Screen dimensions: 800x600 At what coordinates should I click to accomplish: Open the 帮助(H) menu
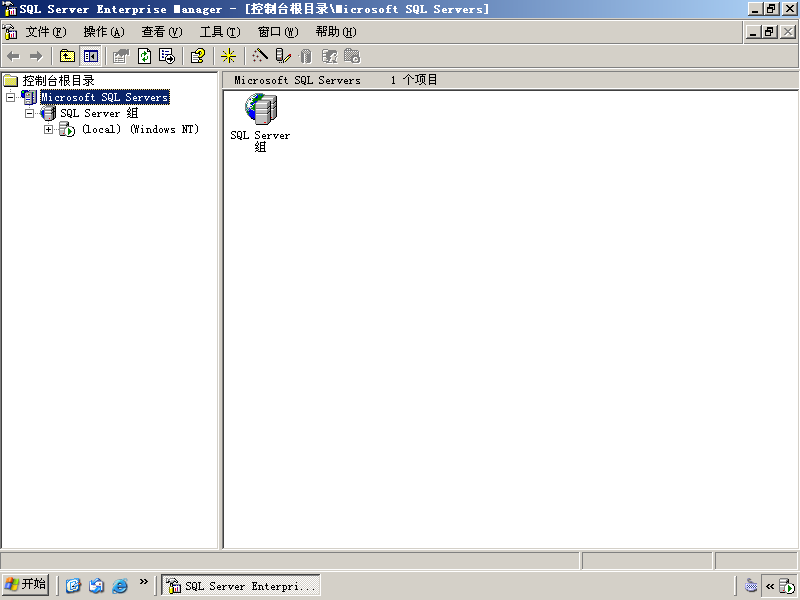click(336, 32)
